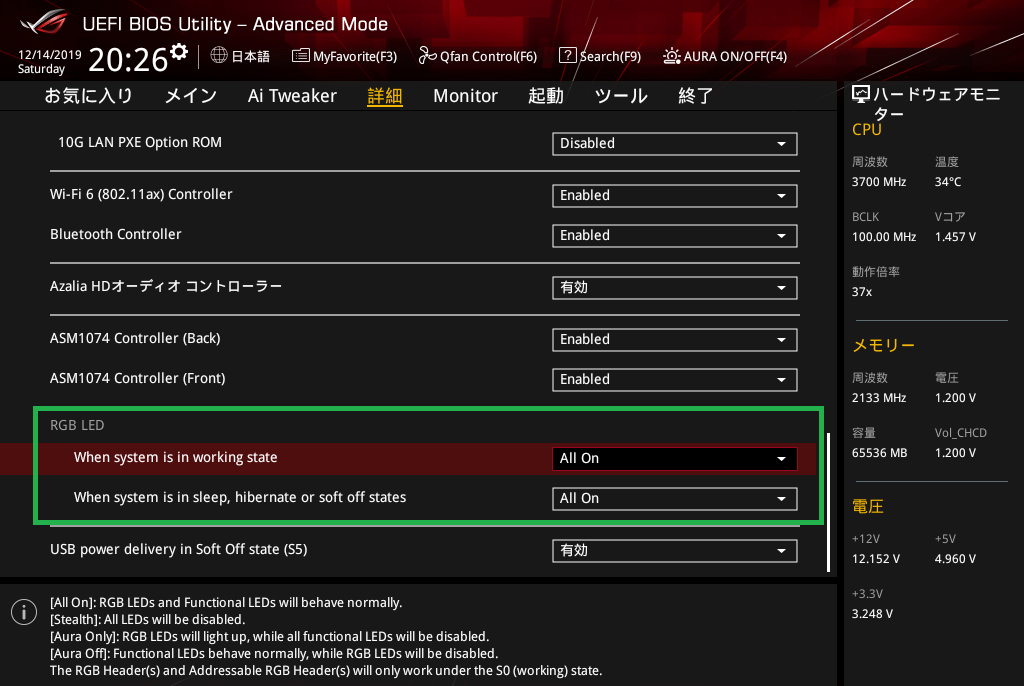Click the メモリー heading
Viewport: 1024px width, 686px height.
click(884, 346)
